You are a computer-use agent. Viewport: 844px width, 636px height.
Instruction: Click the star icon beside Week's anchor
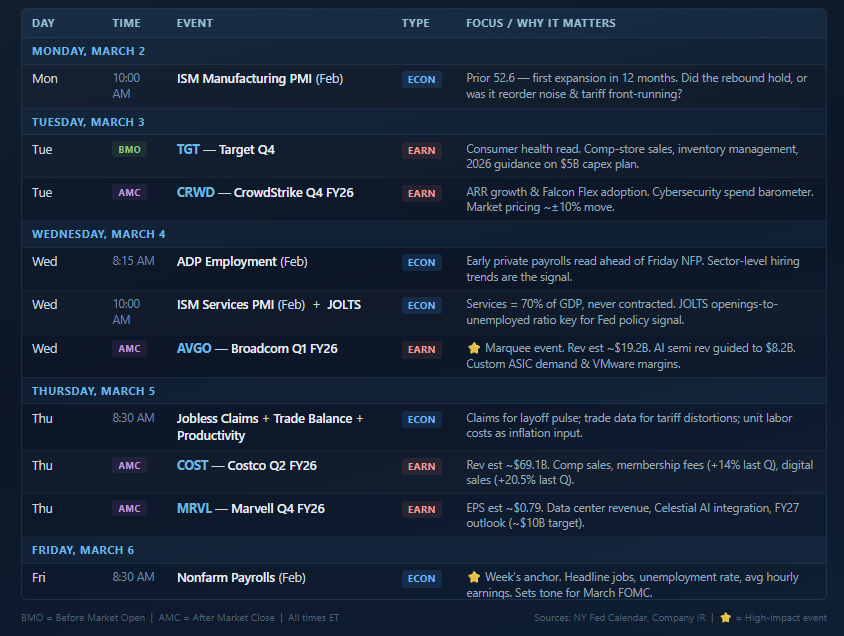[474, 577]
